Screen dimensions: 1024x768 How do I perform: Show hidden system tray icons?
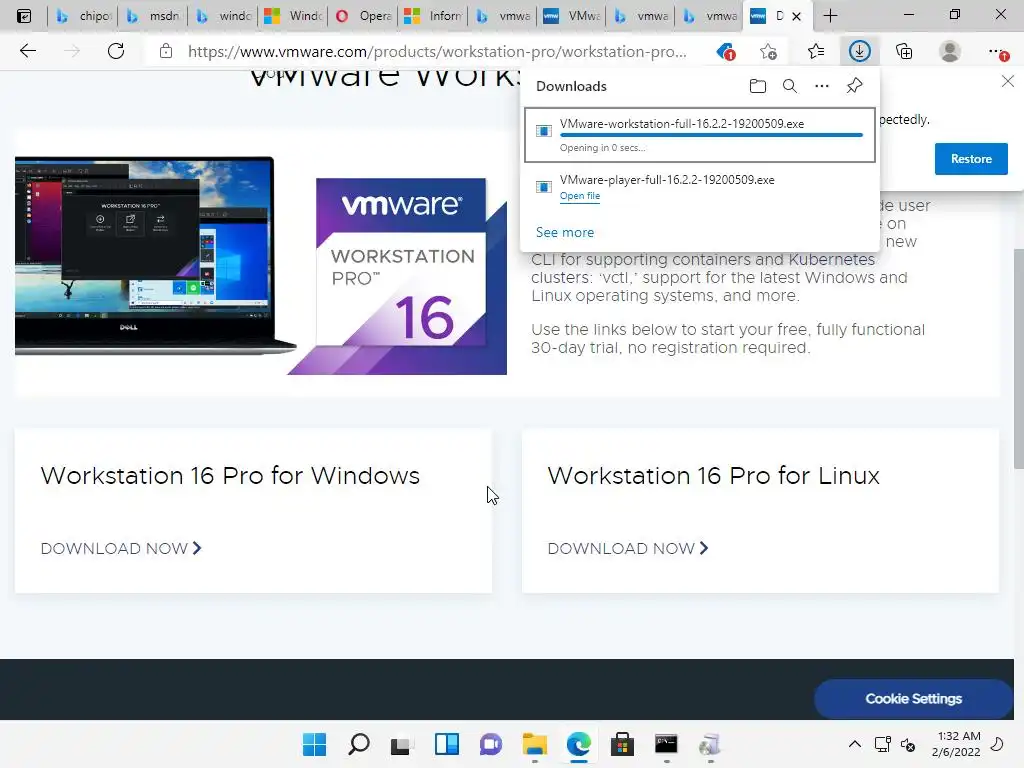coord(854,744)
